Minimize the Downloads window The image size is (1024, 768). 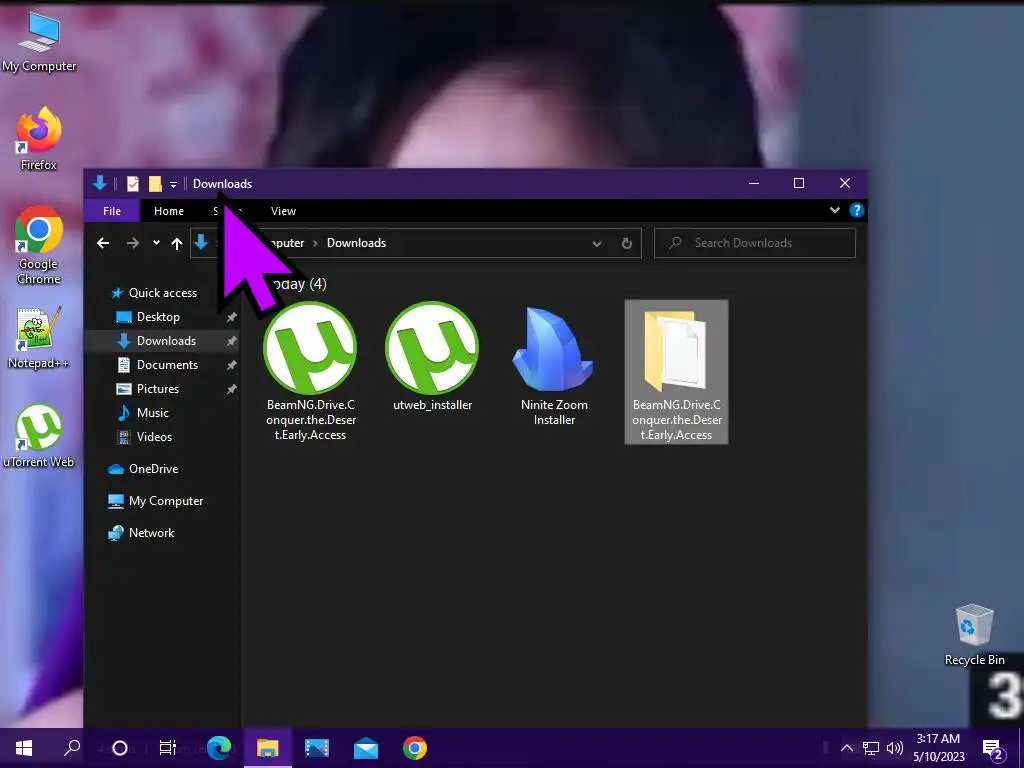point(754,184)
